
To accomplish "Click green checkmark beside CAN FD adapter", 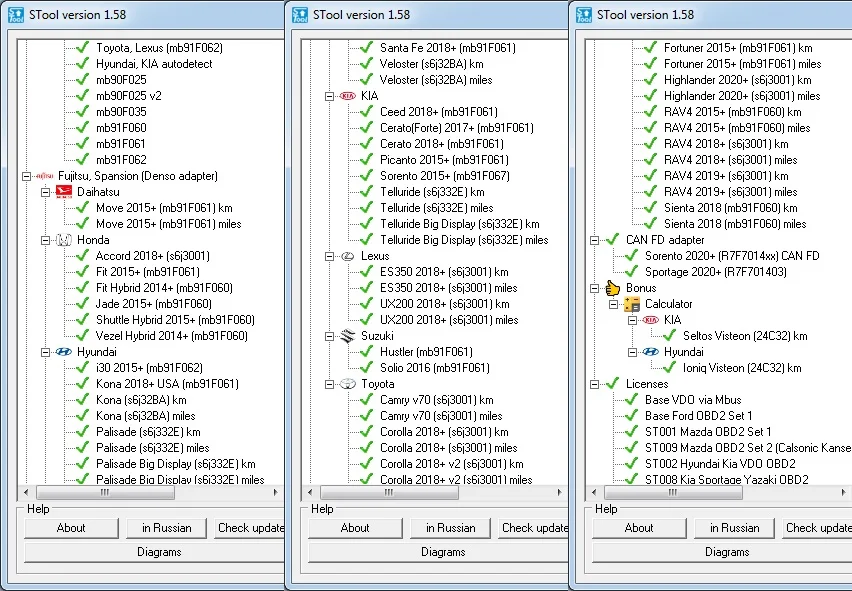I will [x=612, y=239].
